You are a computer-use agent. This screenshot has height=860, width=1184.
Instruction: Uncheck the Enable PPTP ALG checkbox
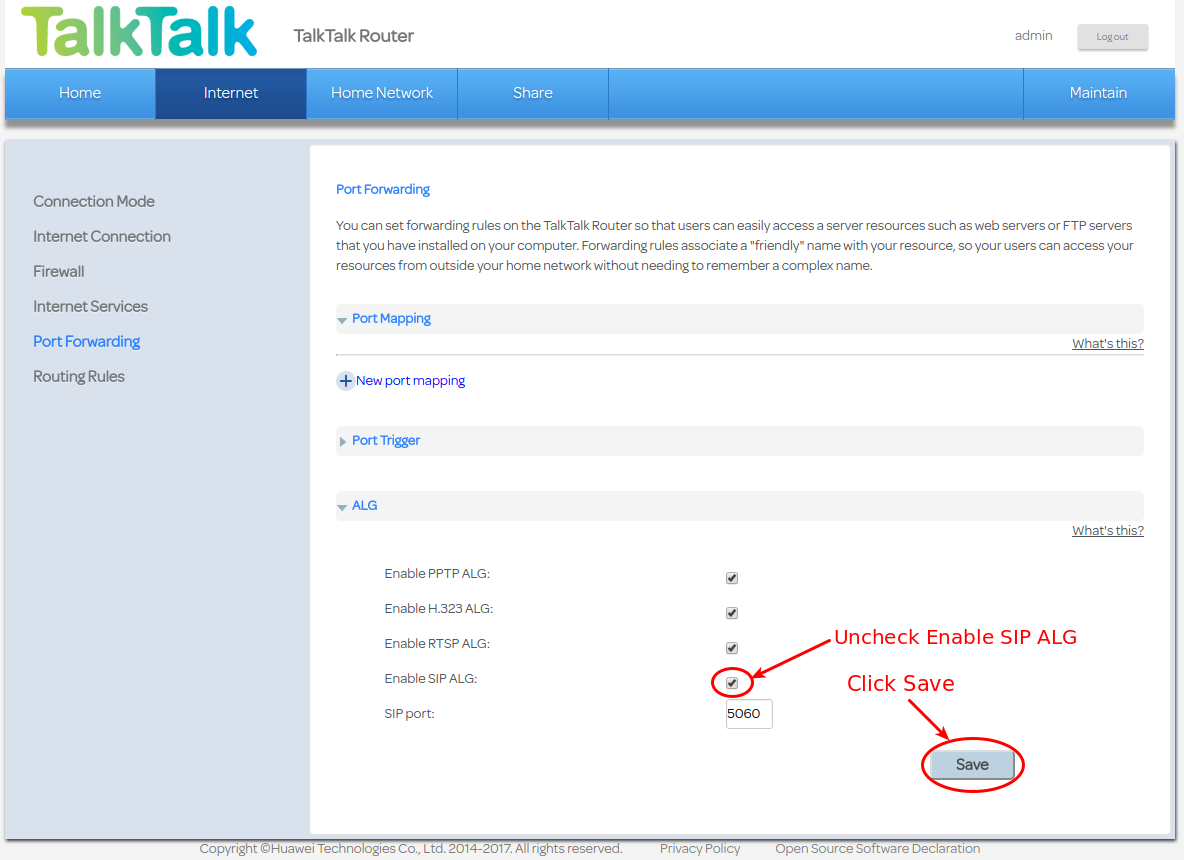[732, 578]
